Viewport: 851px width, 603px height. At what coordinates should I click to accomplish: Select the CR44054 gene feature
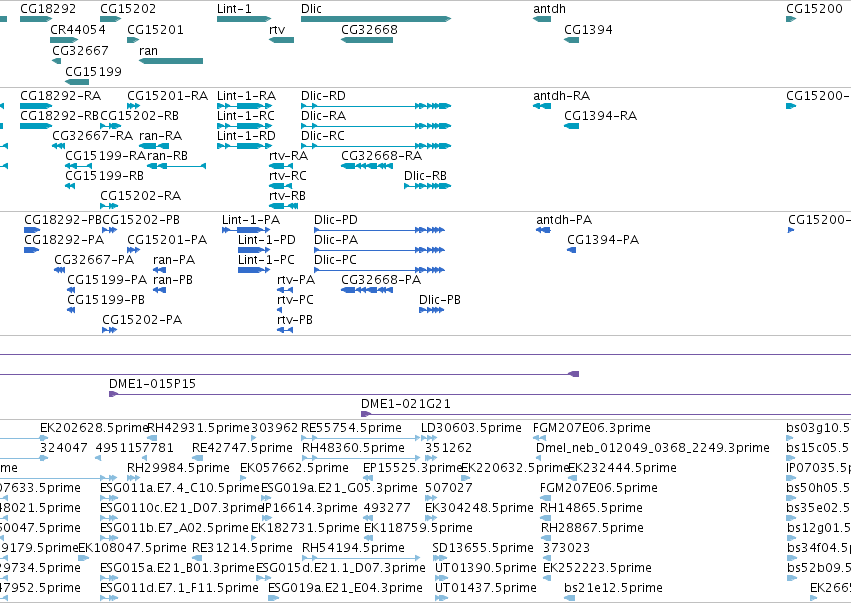(64, 40)
